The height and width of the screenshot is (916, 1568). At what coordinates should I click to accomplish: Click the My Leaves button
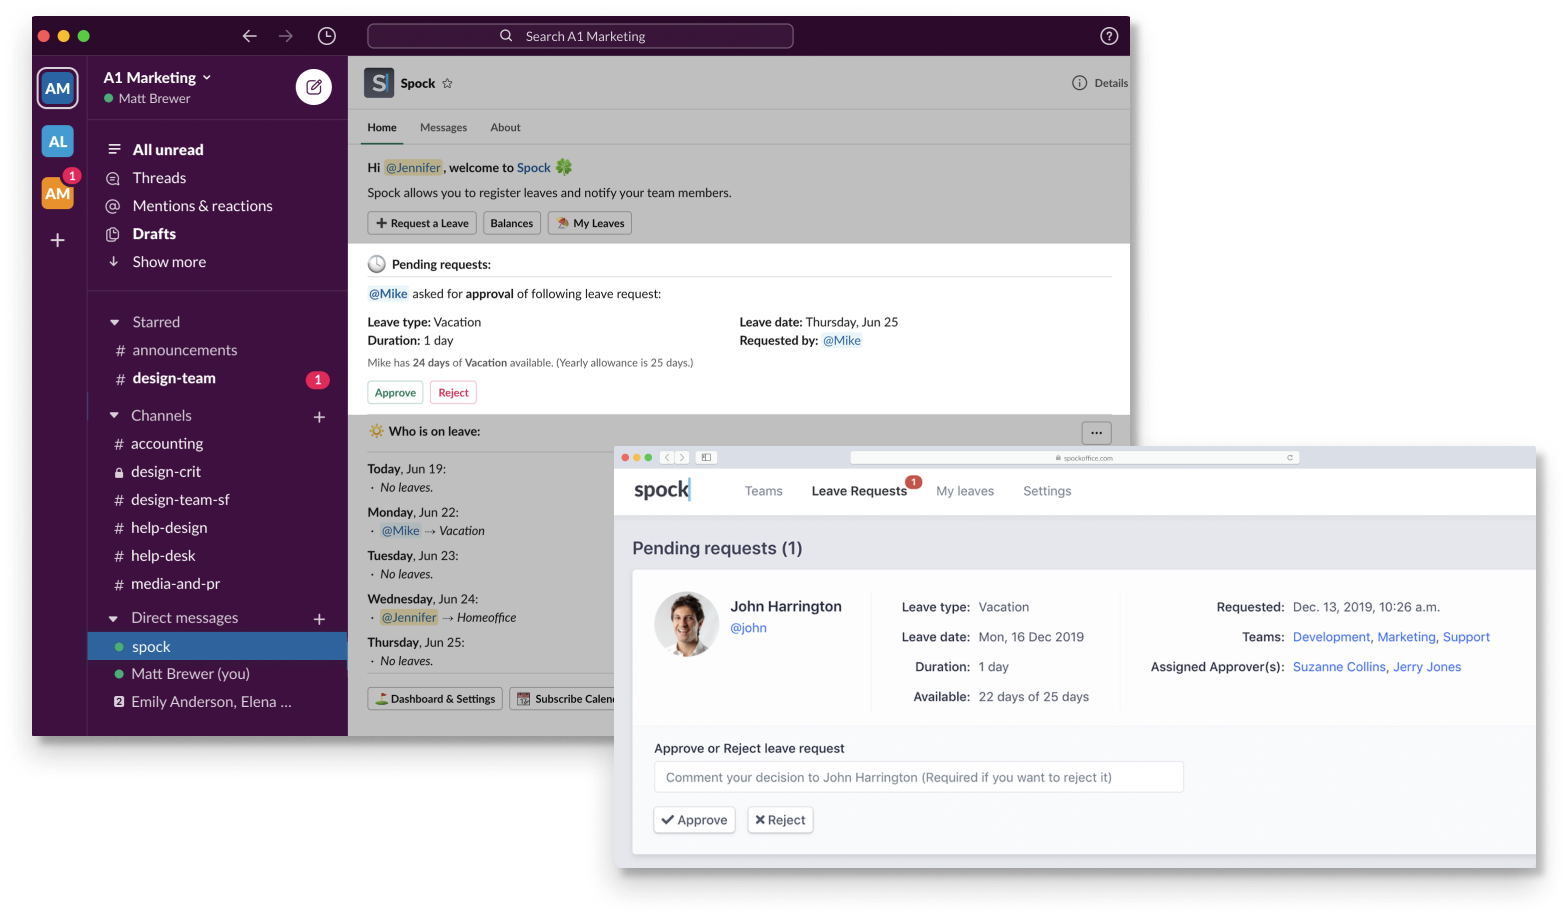(x=590, y=223)
